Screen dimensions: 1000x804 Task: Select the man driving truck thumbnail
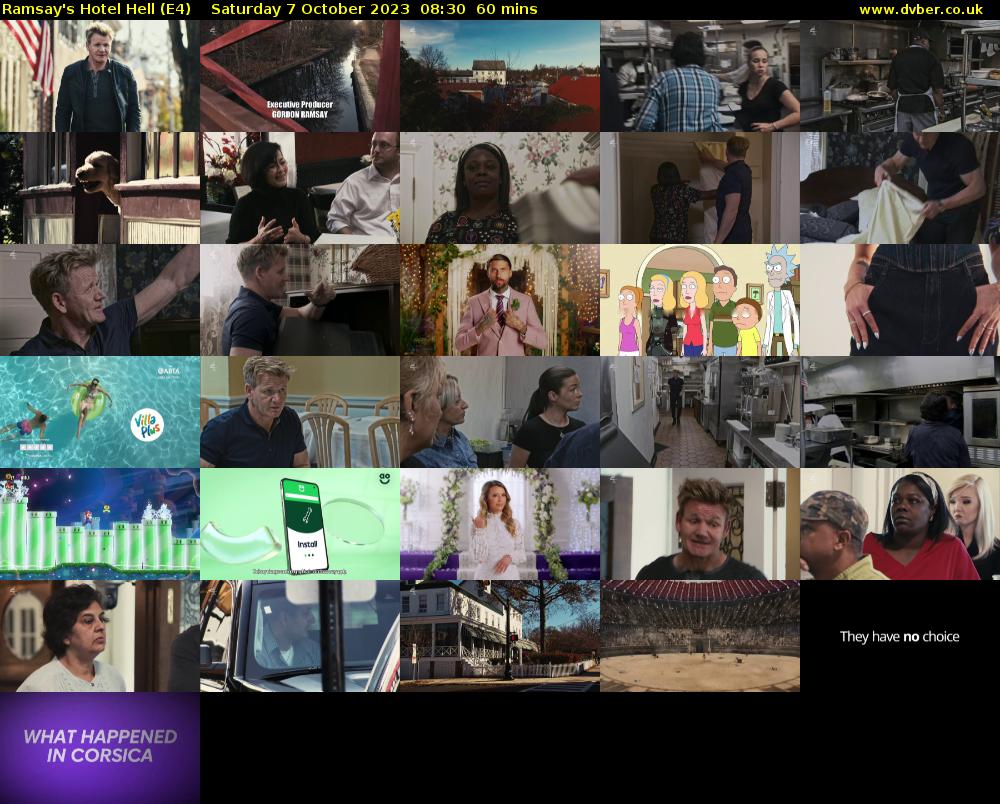(x=300, y=636)
